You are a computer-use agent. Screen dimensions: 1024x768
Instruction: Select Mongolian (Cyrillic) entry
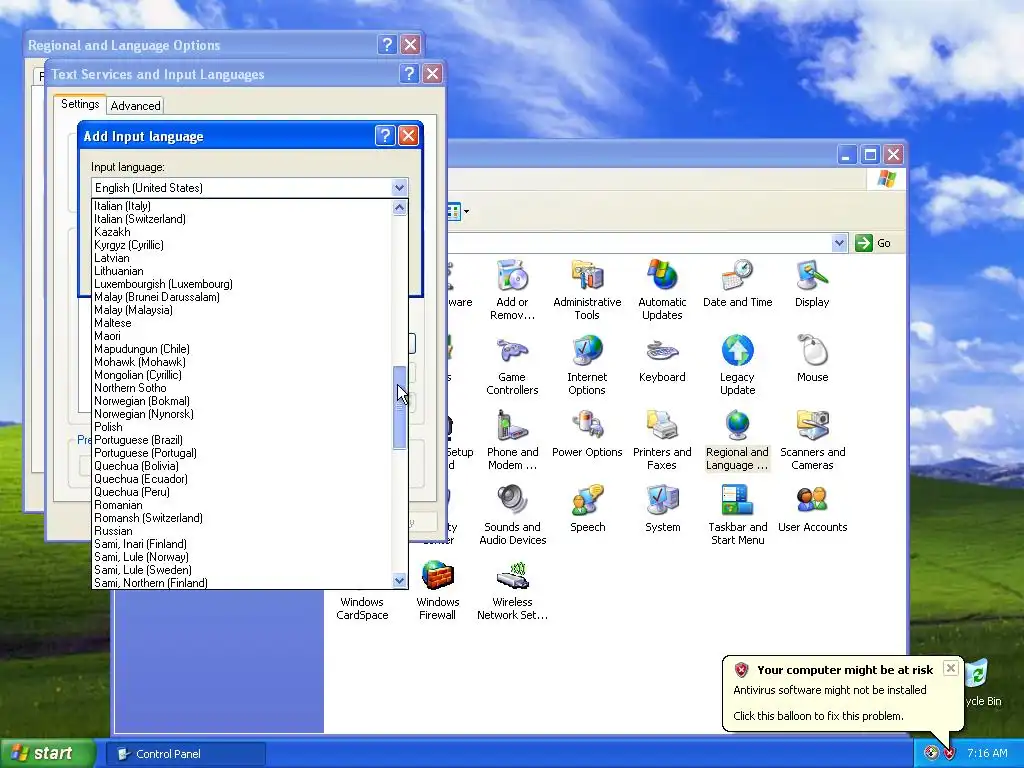242,375
